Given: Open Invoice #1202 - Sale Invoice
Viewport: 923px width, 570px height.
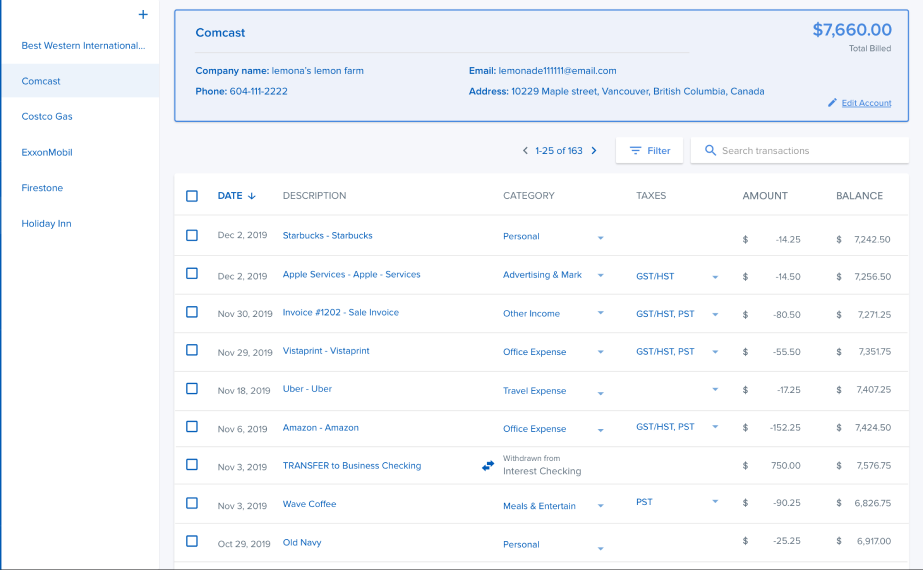Looking at the screenshot, I should [x=340, y=313].
